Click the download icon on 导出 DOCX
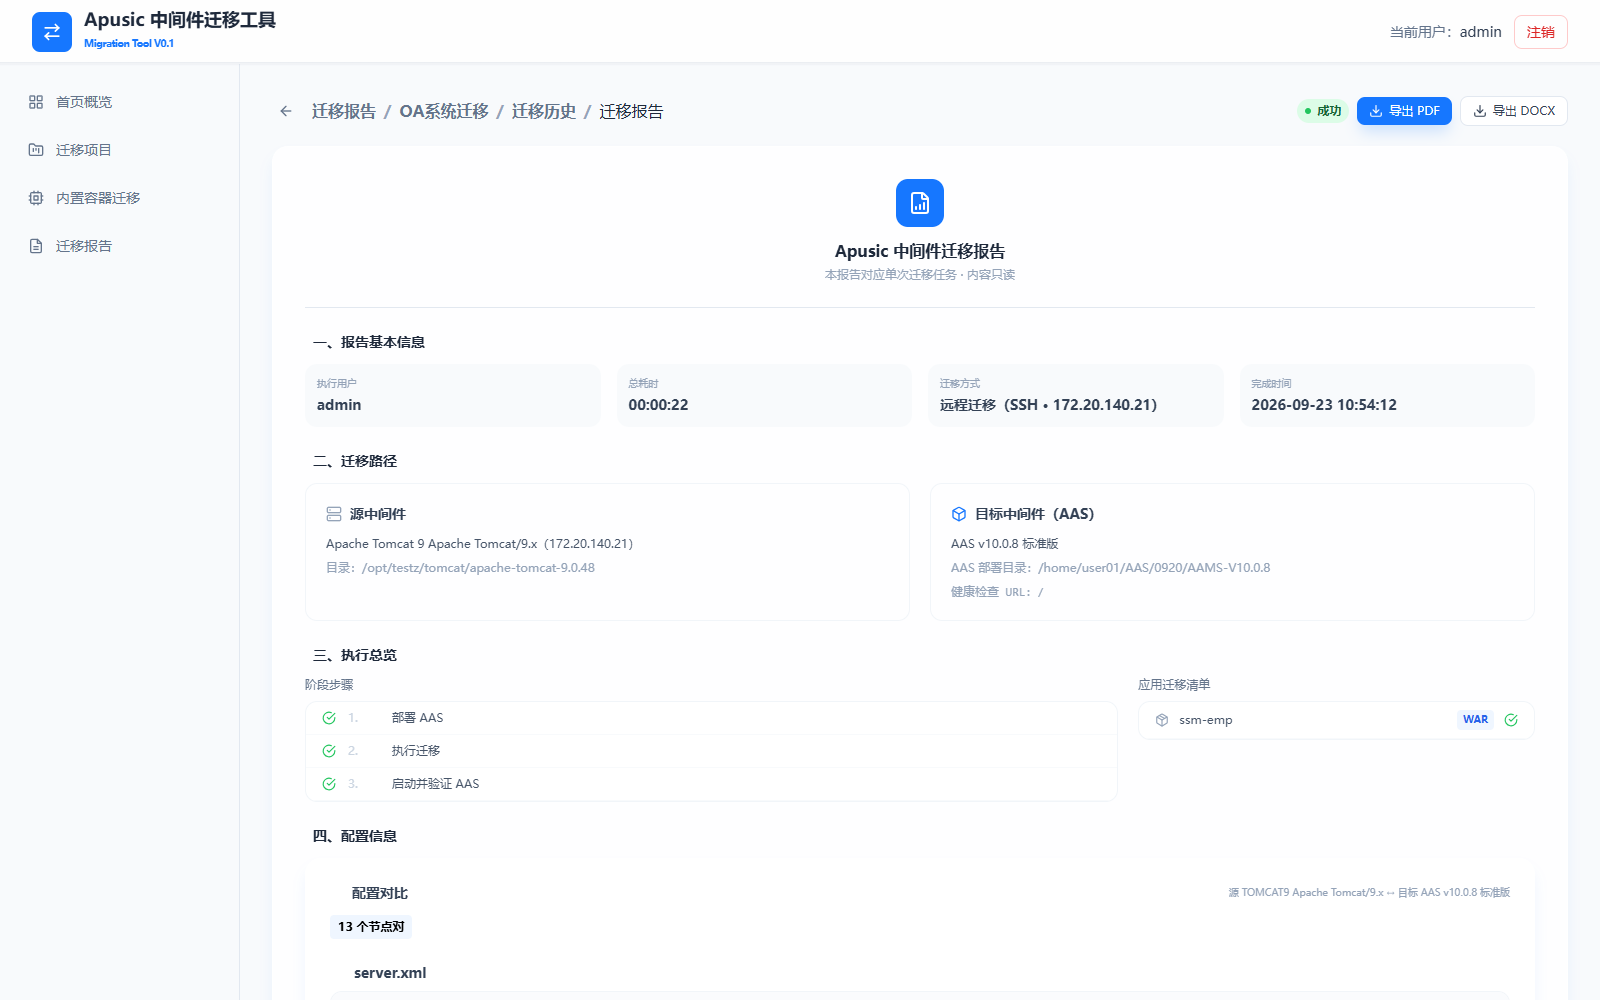 click(x=1479, y=111)
